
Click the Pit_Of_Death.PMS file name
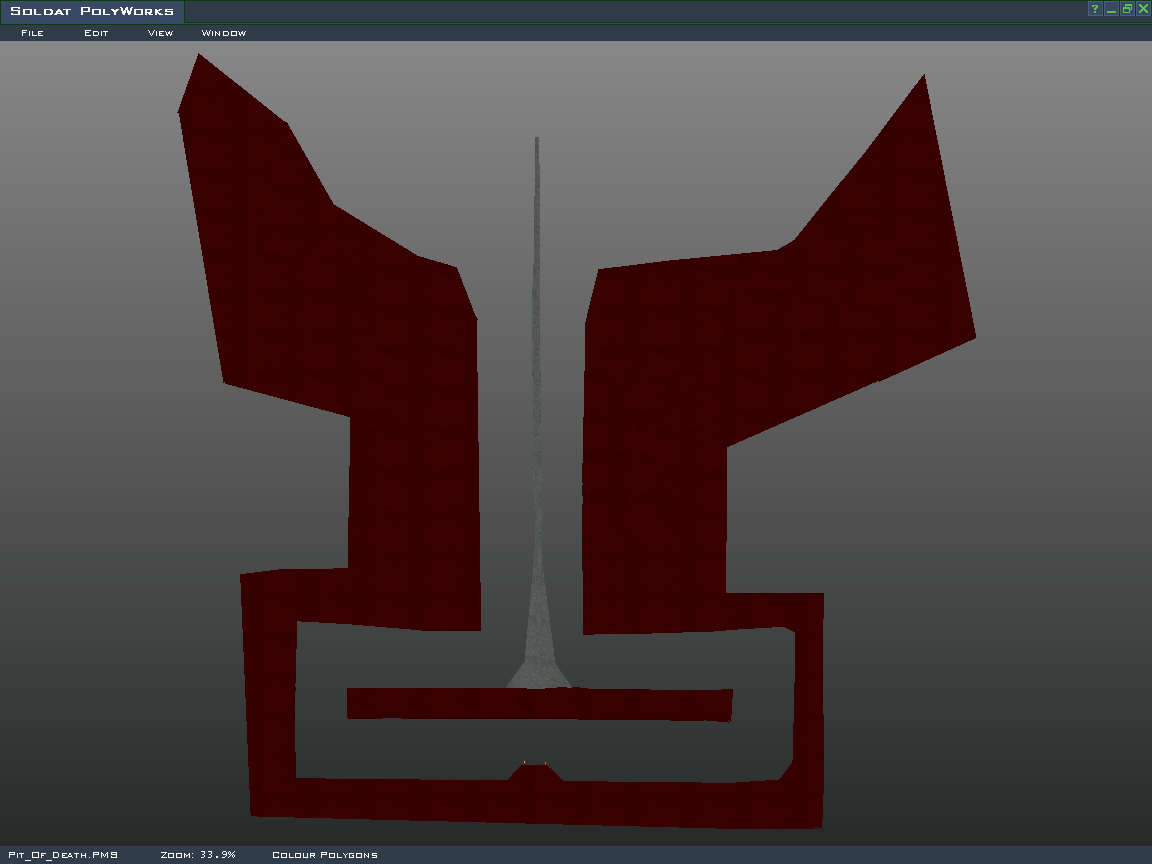point(63,855)
